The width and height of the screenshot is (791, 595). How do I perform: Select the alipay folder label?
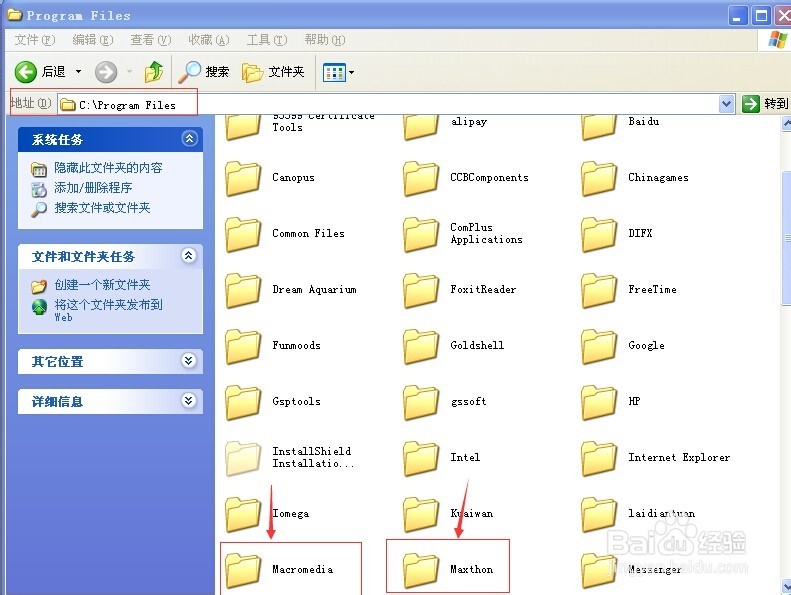pos(469,121)
